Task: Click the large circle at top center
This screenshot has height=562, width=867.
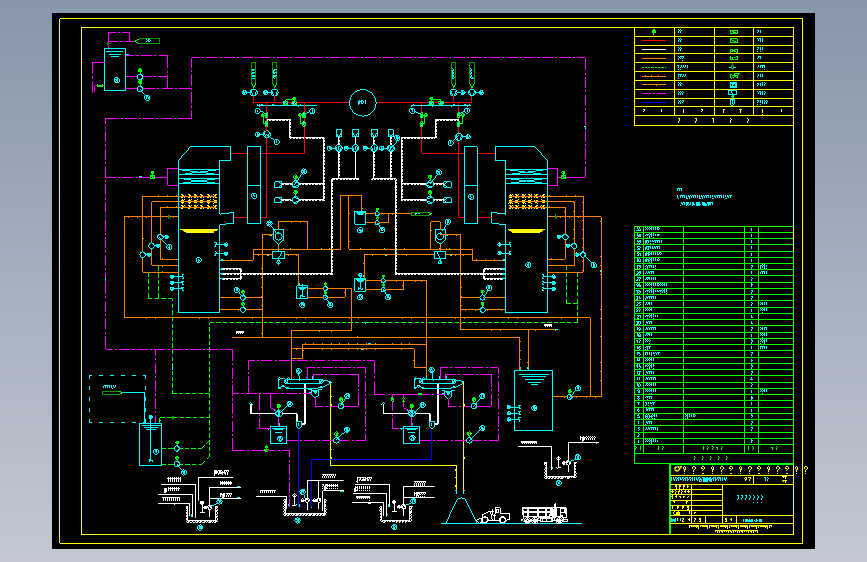Action: pos(363,102)
